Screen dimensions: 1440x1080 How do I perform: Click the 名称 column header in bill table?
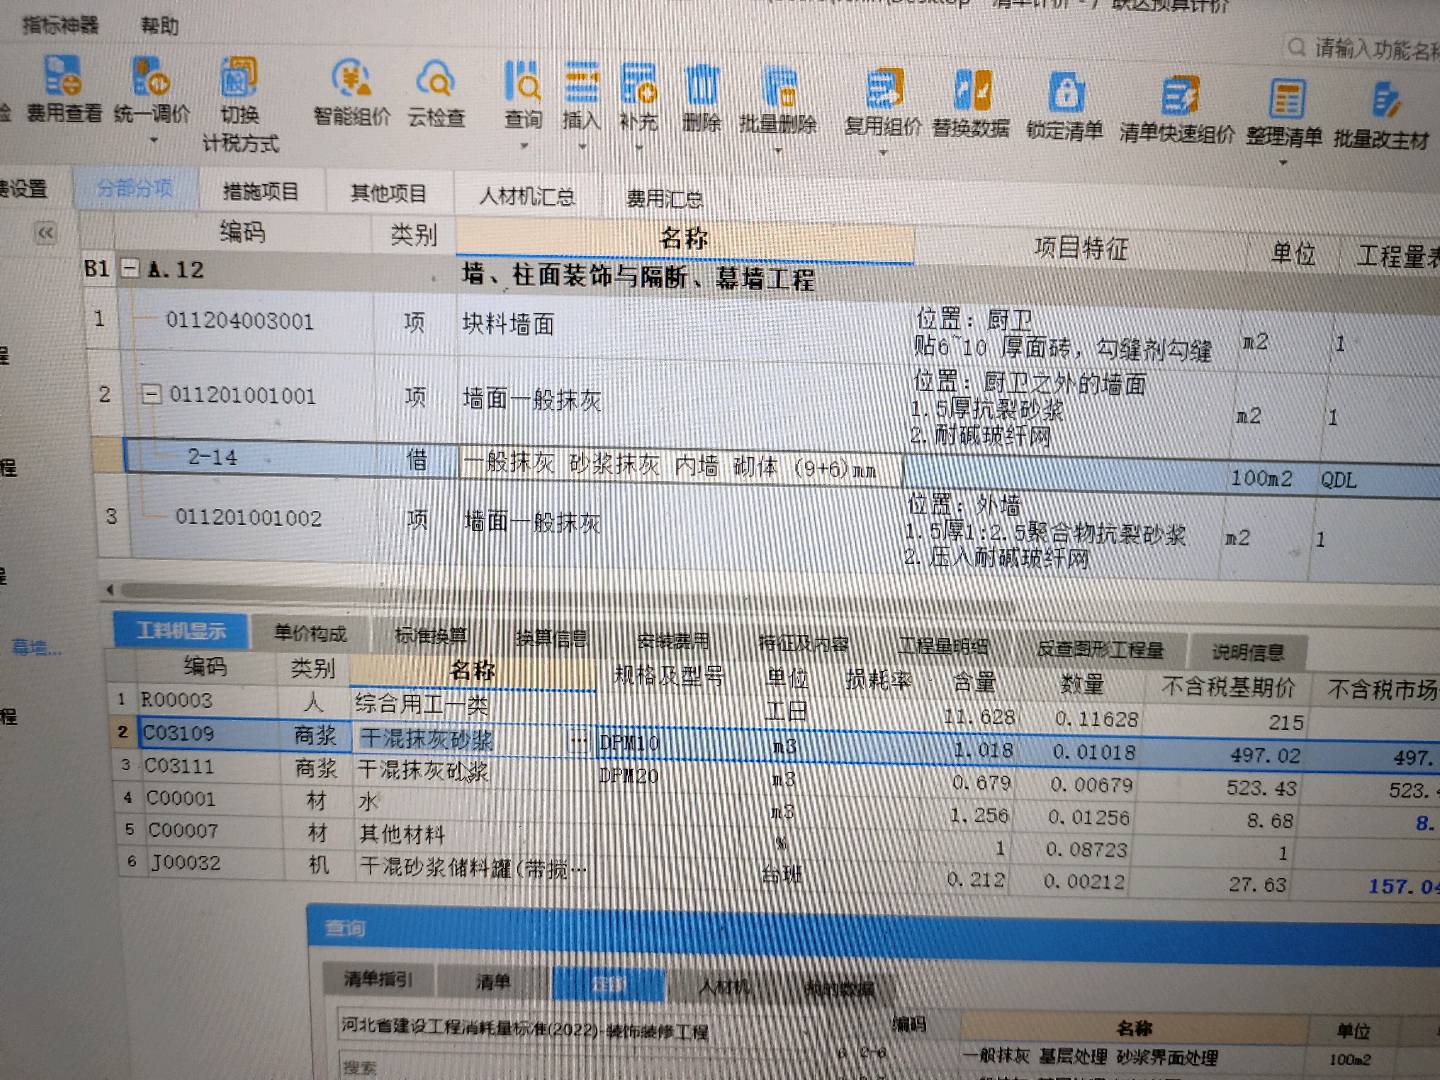[x=684, y=238]
